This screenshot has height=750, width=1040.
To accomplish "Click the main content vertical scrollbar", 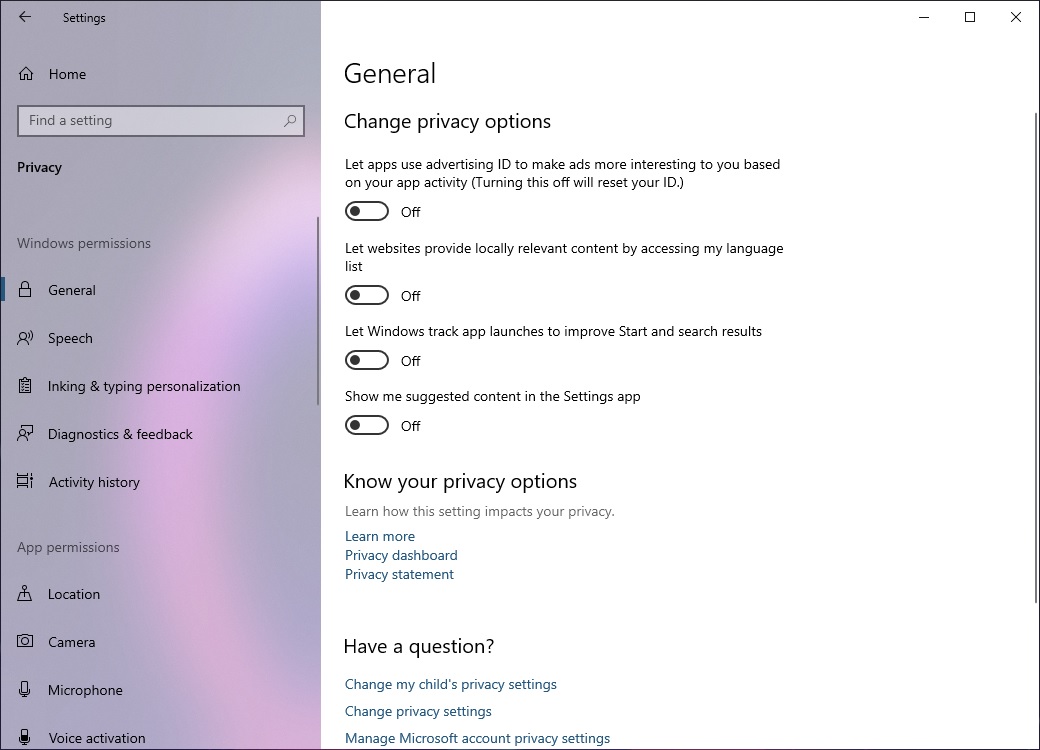I will (1037, 358).
